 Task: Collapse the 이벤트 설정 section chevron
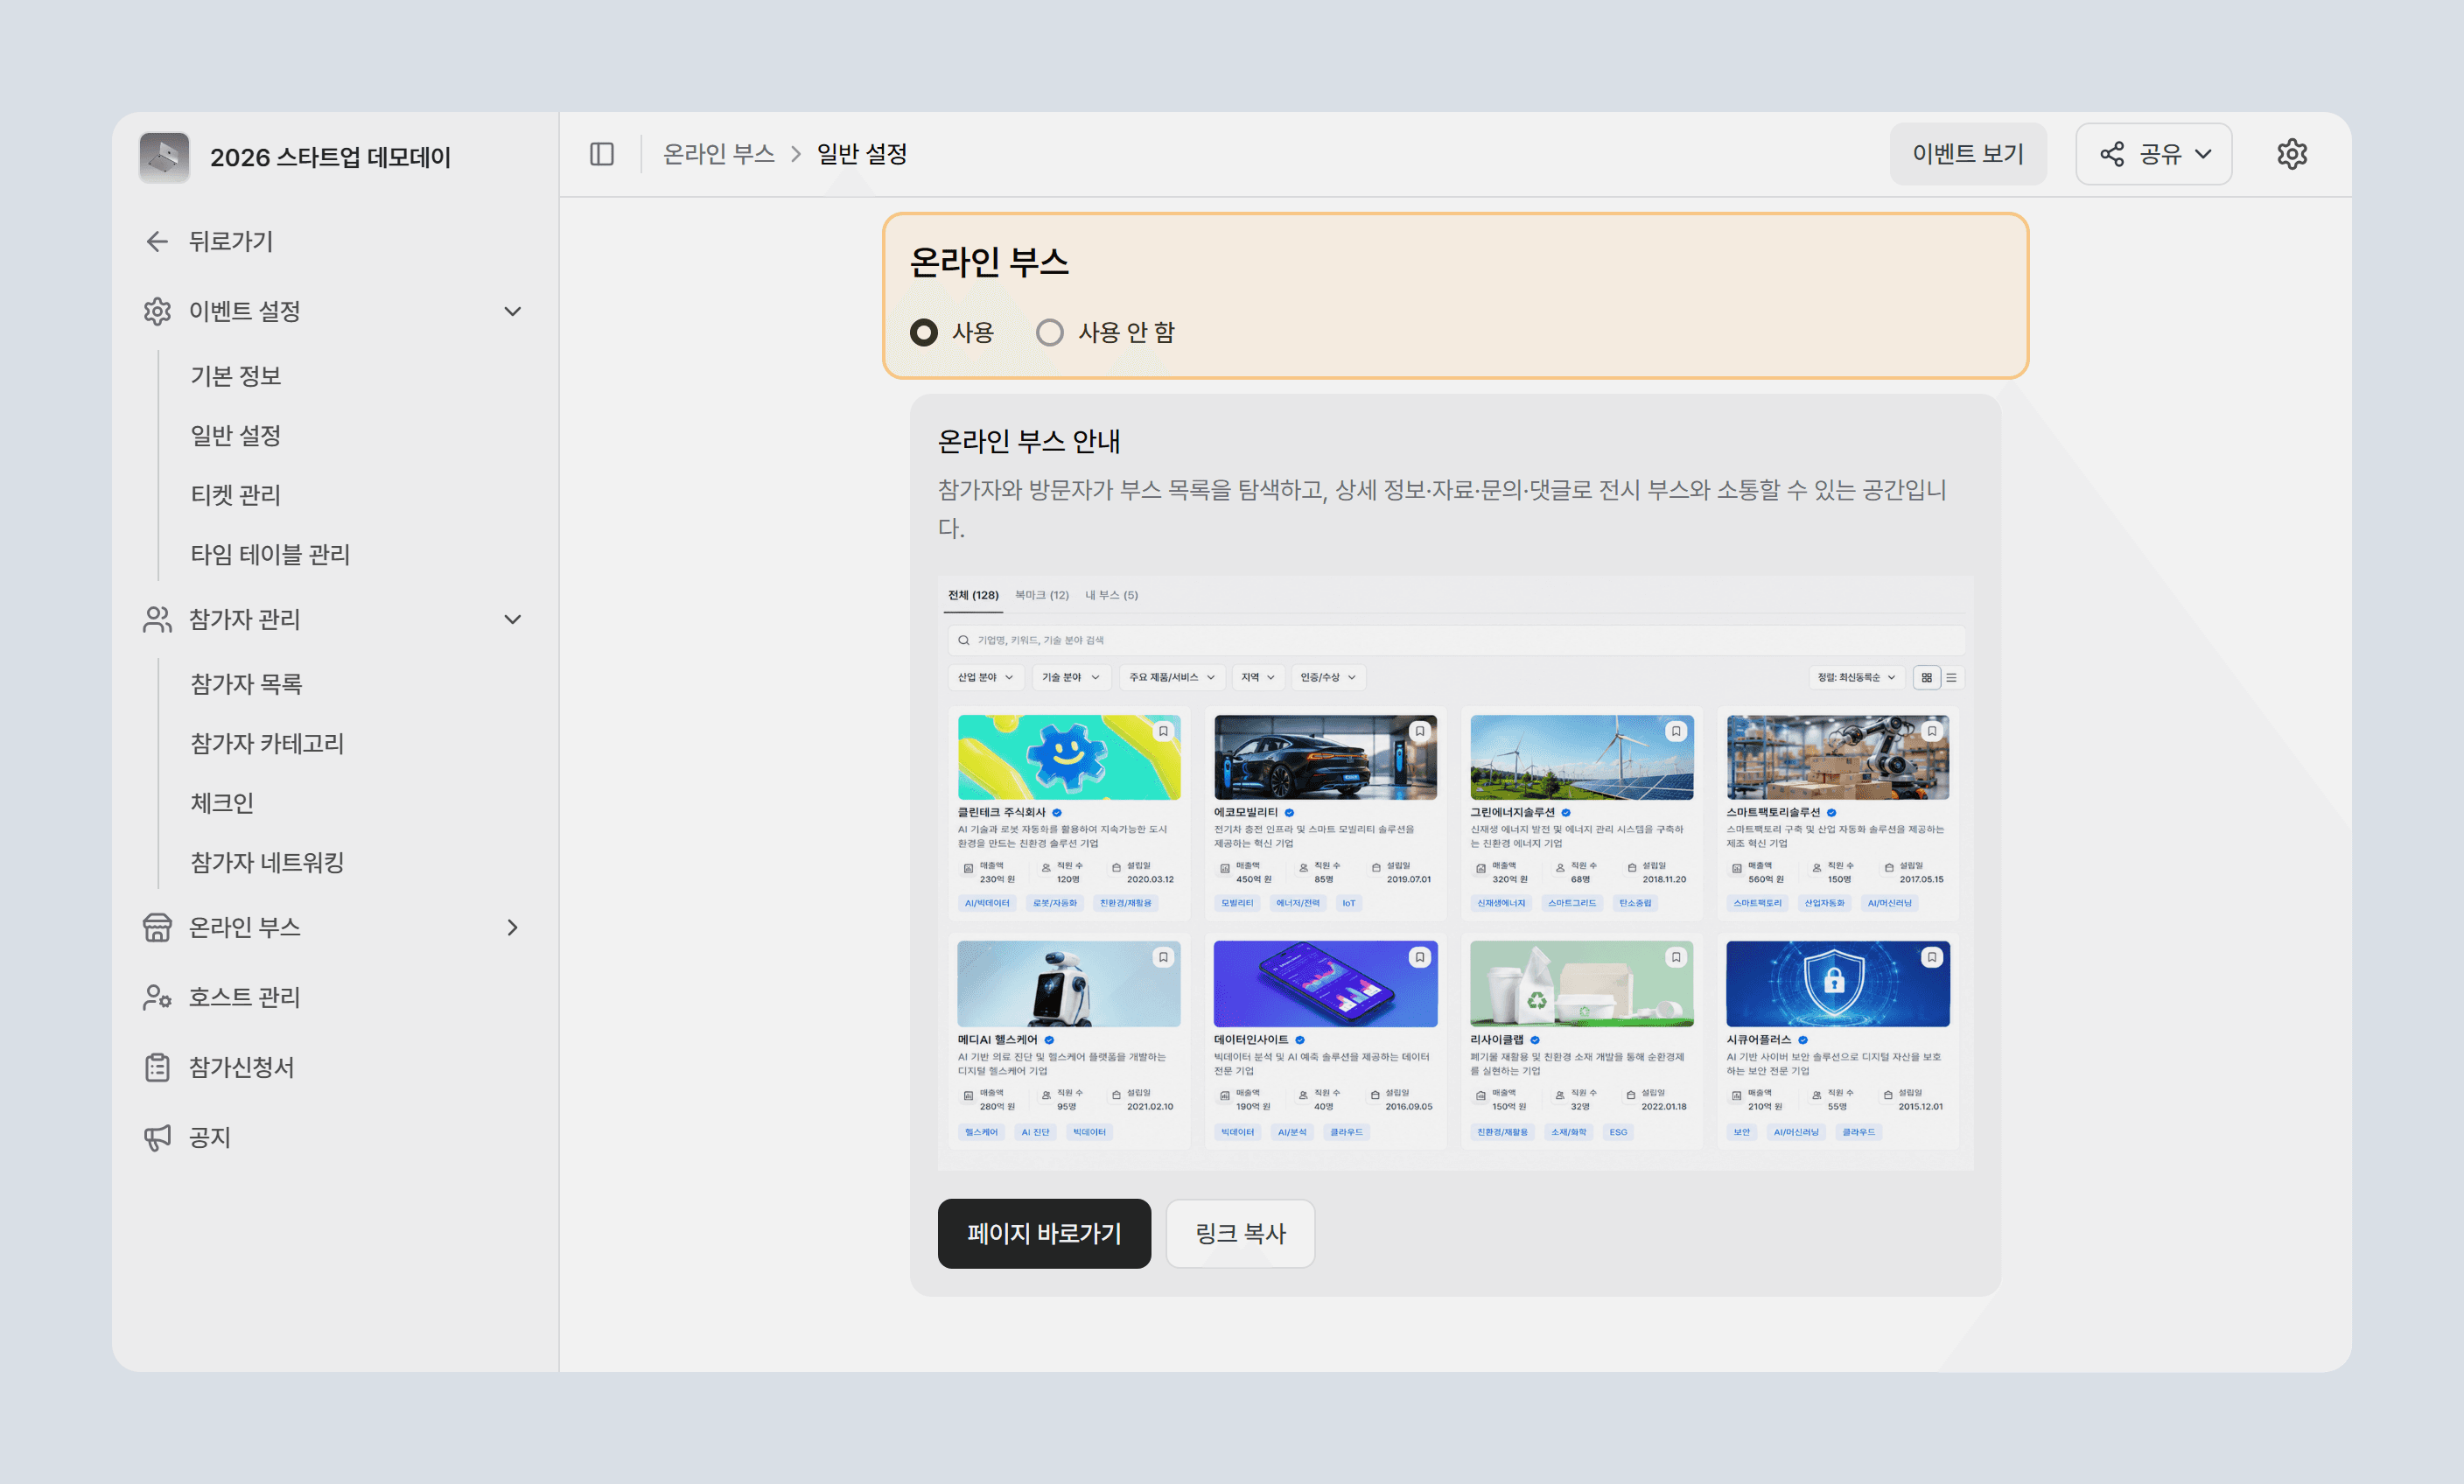(513, 311)
